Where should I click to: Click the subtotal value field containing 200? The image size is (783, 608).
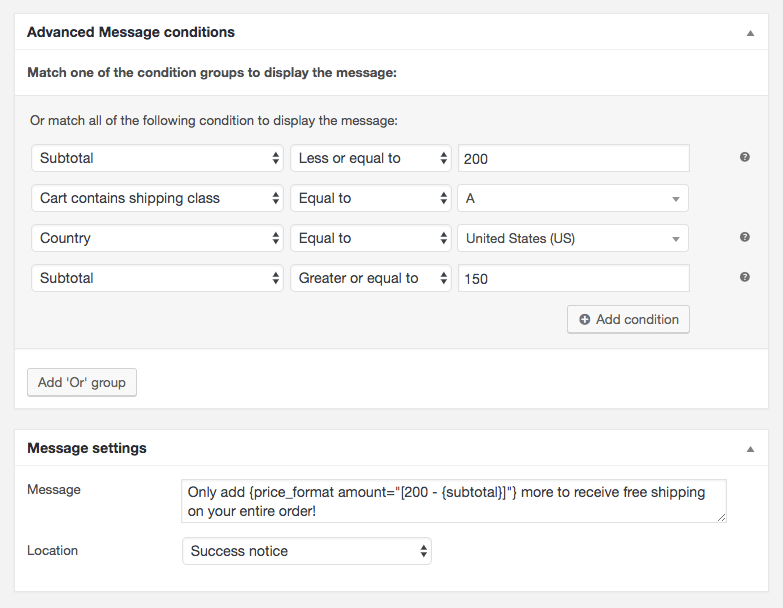pyautogui.click(x=574, y=158)
